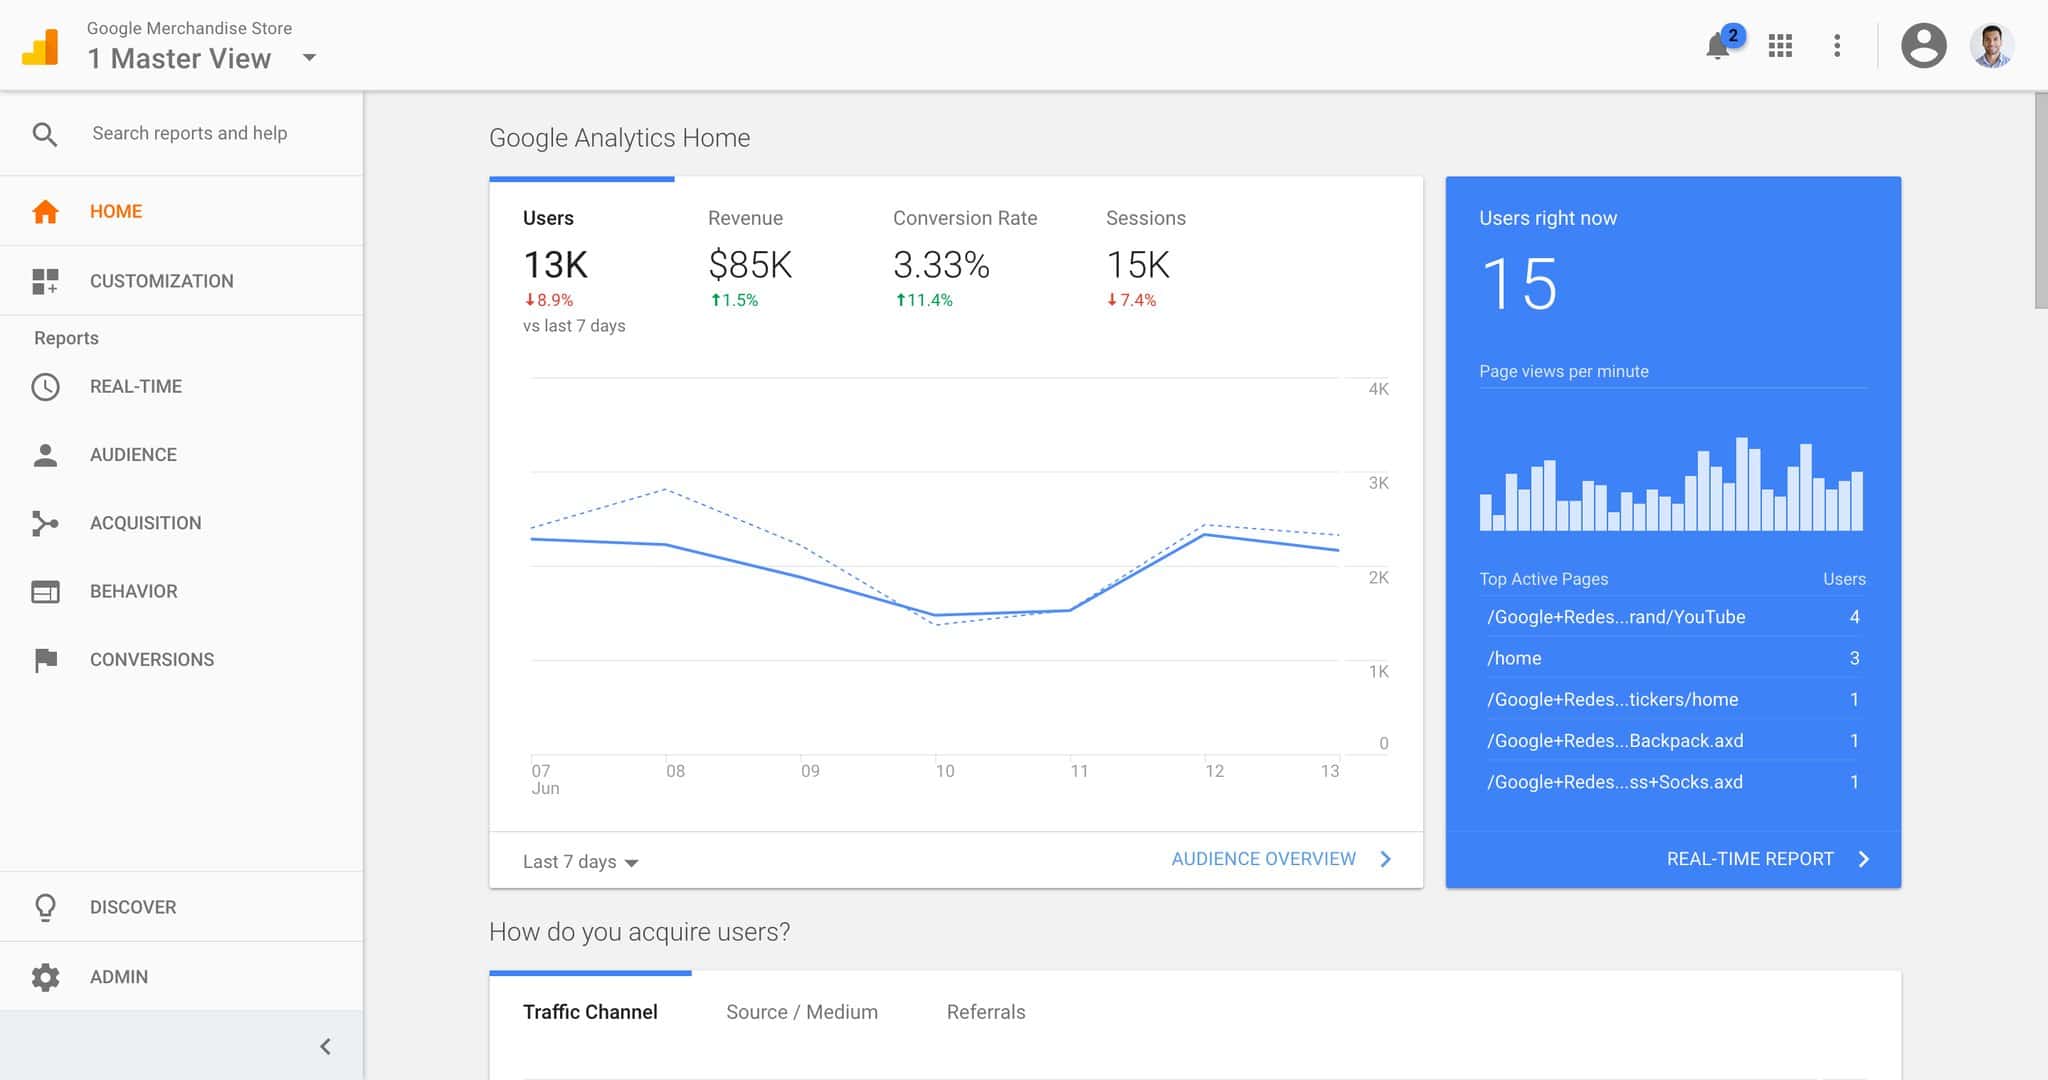This screenshot has width=2048, height=1080.
Task: Click the Search reports and help field
Action: click(x=190, y=134)
